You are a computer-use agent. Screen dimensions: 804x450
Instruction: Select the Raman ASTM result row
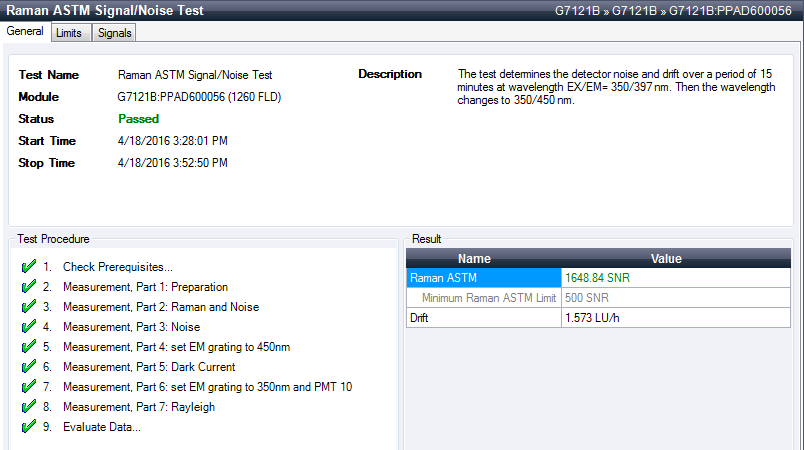[484, 278]
